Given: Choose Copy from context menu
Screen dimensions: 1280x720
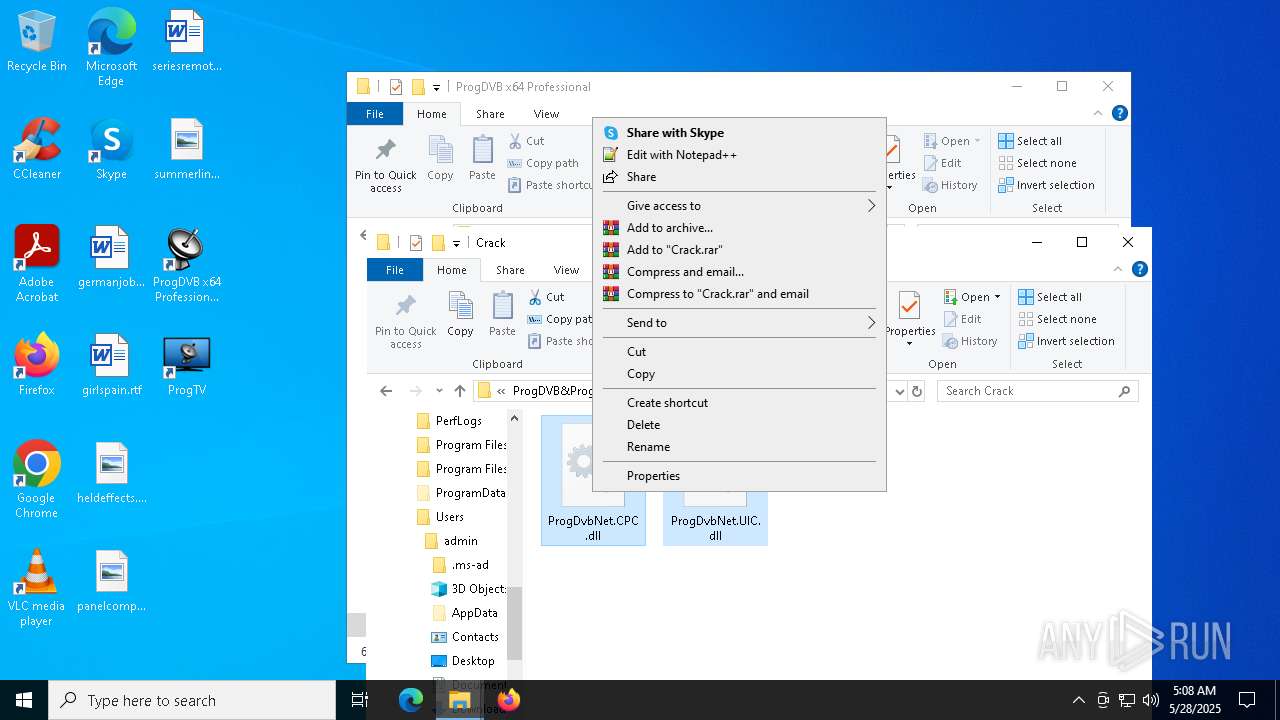Looking at the screenshot, I should pyautogui.click(x=740, y=374).
